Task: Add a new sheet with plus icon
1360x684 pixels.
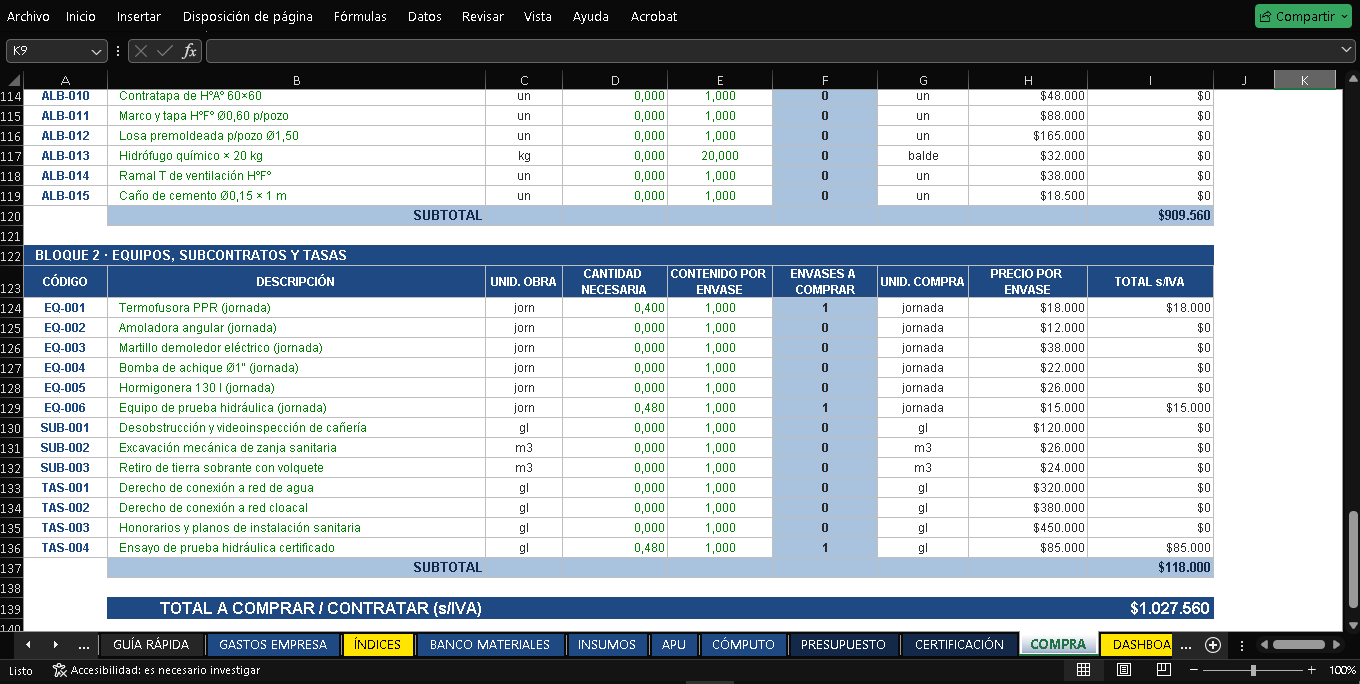Action: point(1213,645)
